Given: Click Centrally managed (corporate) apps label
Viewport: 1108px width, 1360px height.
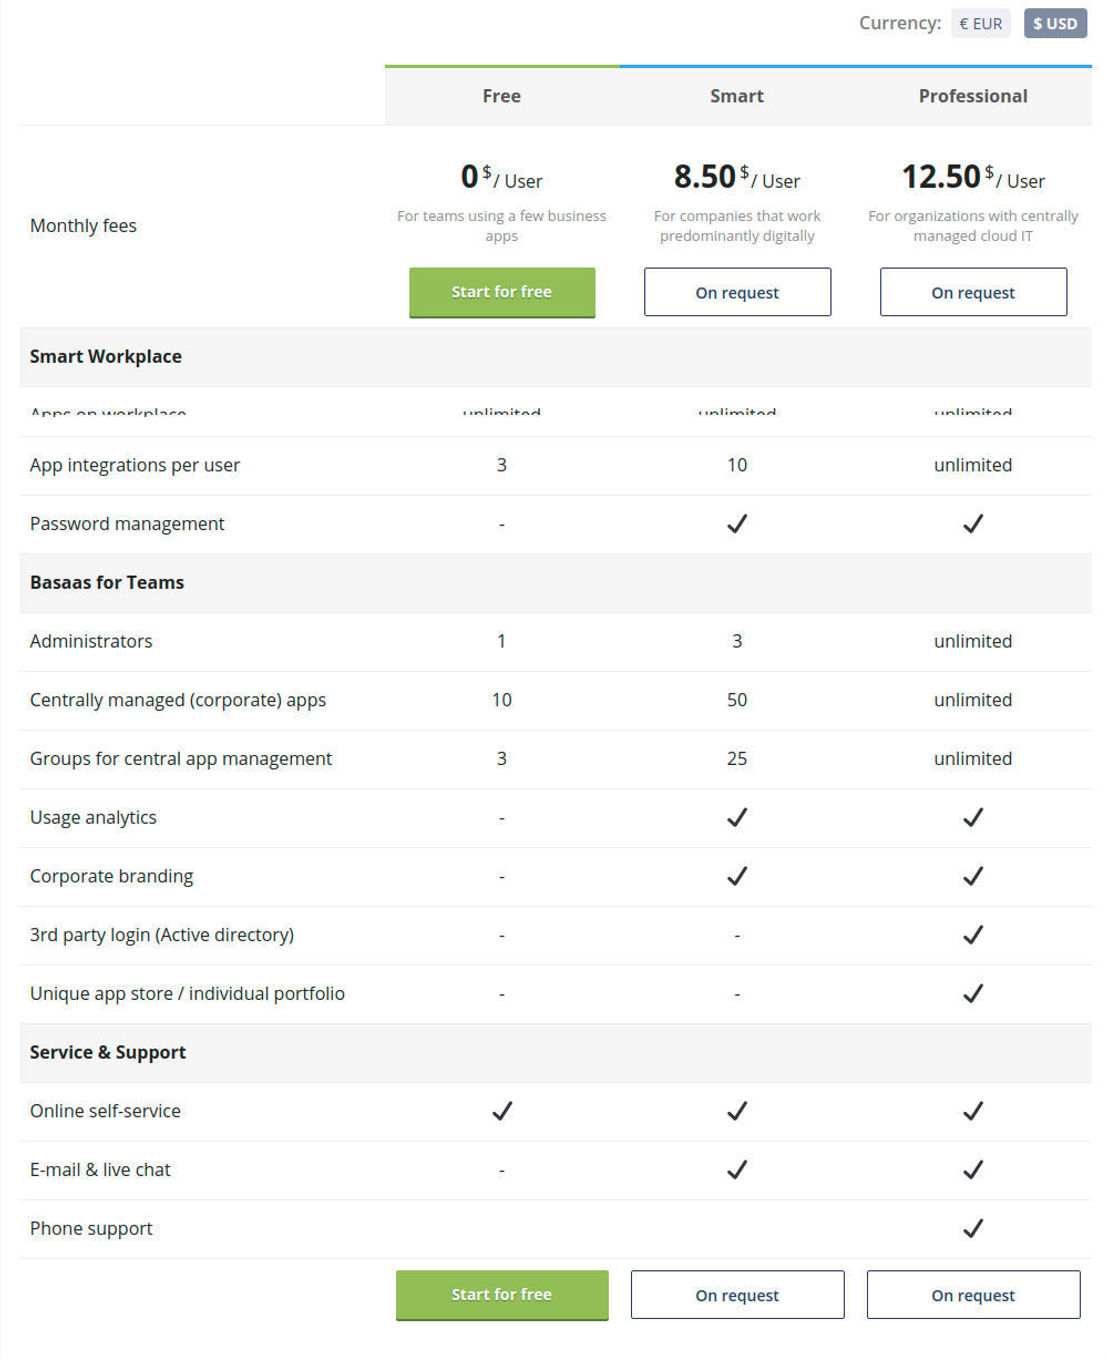Looking at the screenshot, I should (178, 700).
